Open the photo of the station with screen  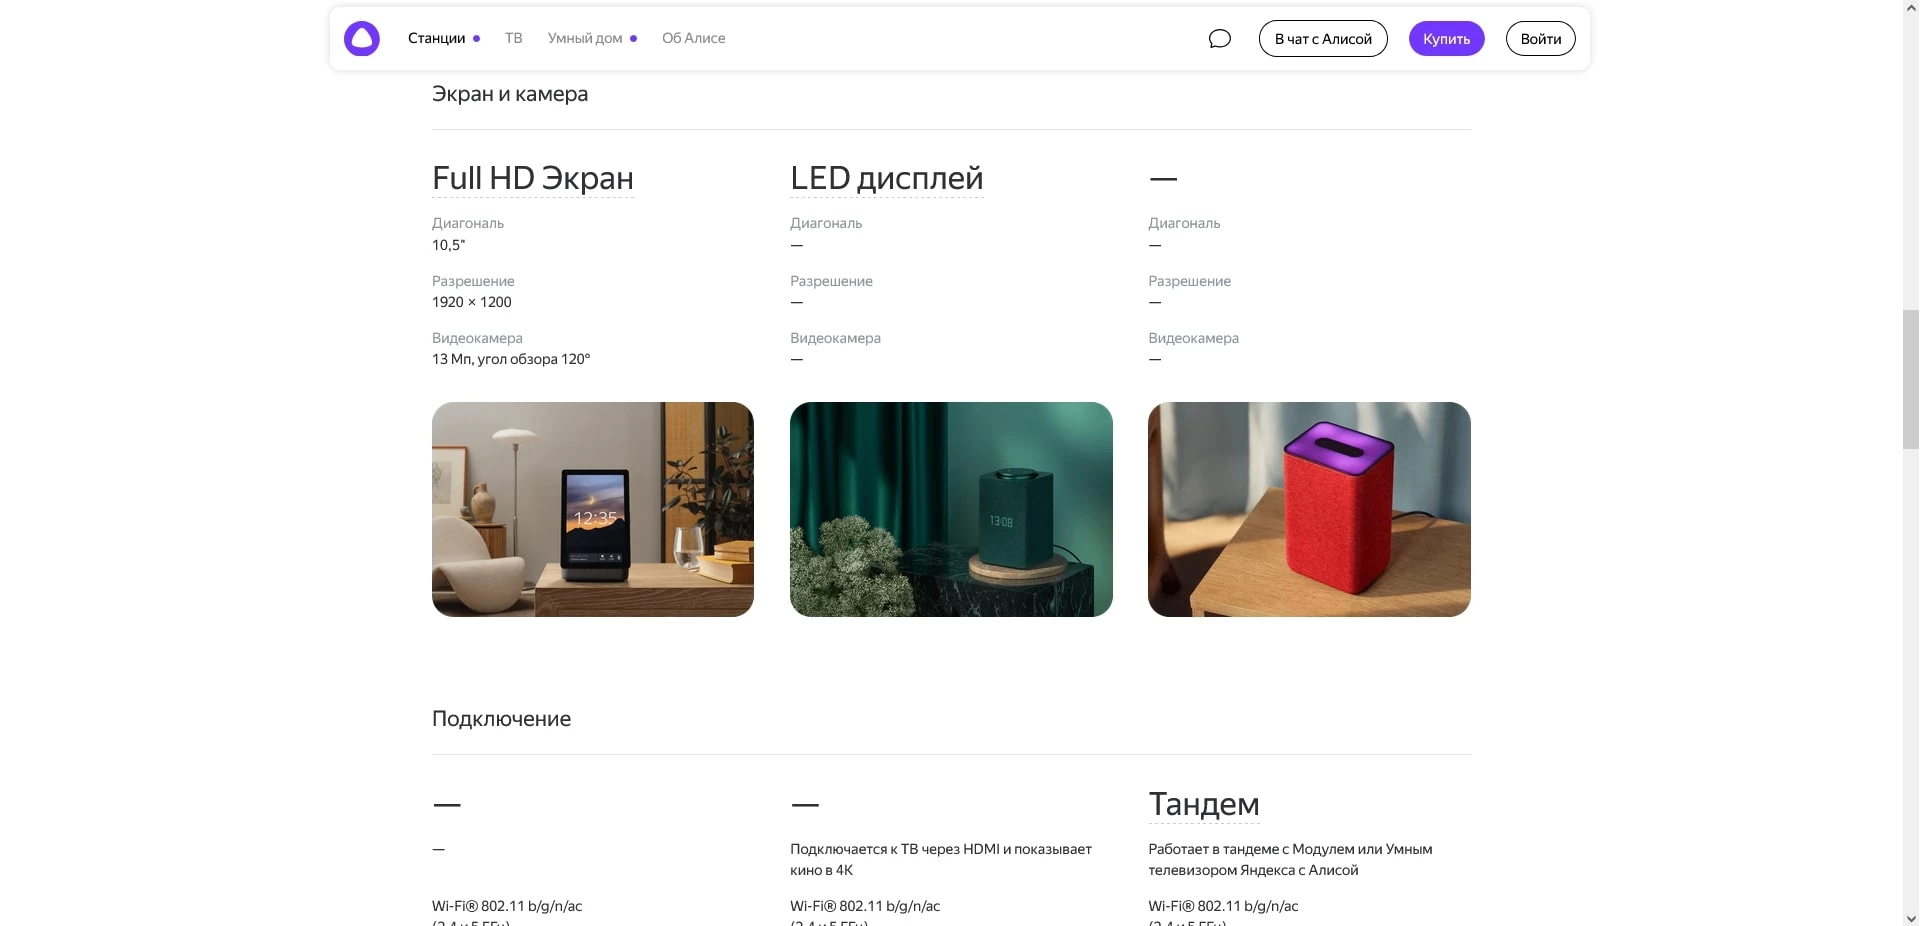[593, 509]
